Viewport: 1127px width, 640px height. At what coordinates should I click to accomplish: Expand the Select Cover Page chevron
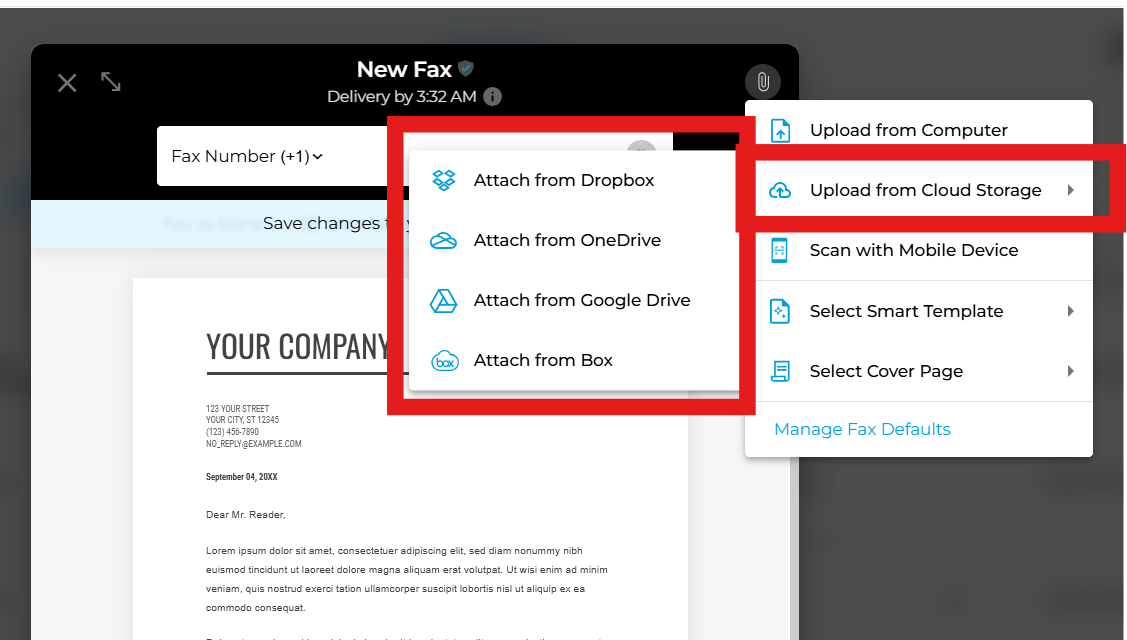pos(1071,371)
